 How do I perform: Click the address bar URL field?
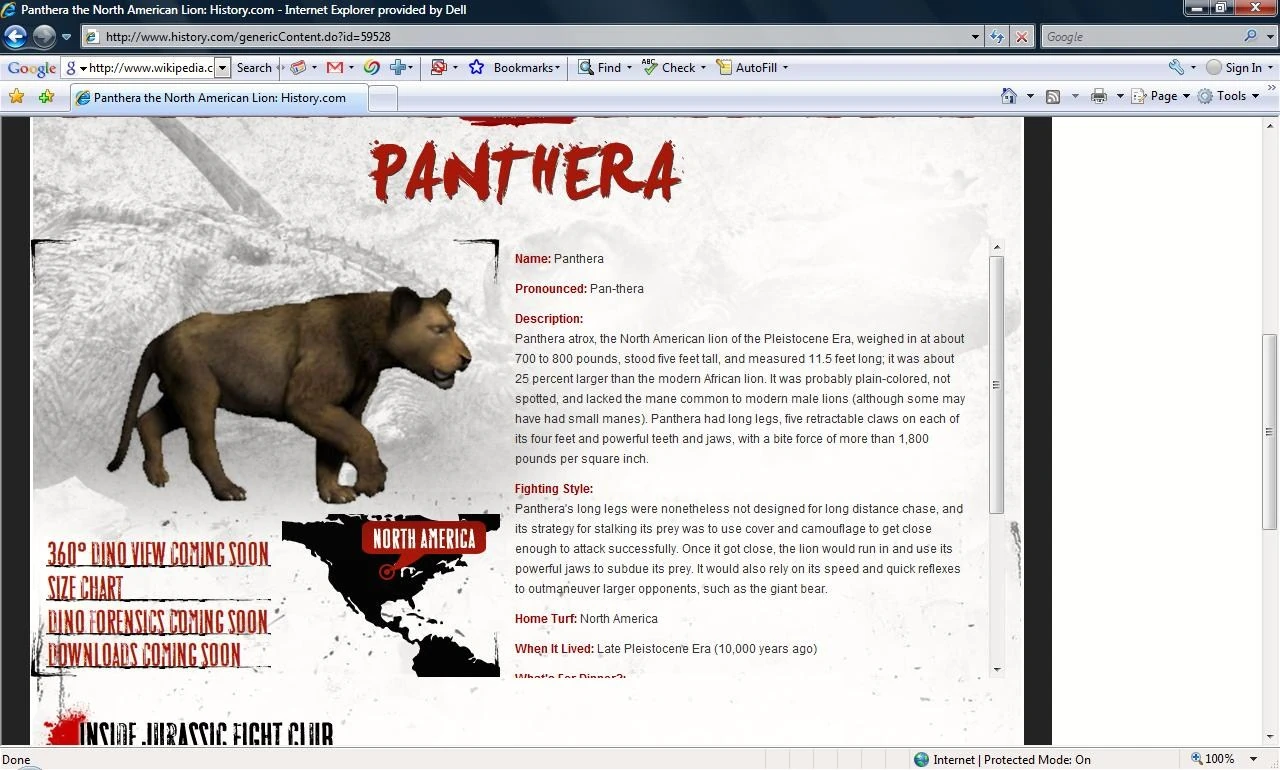[x=525, y=37]
